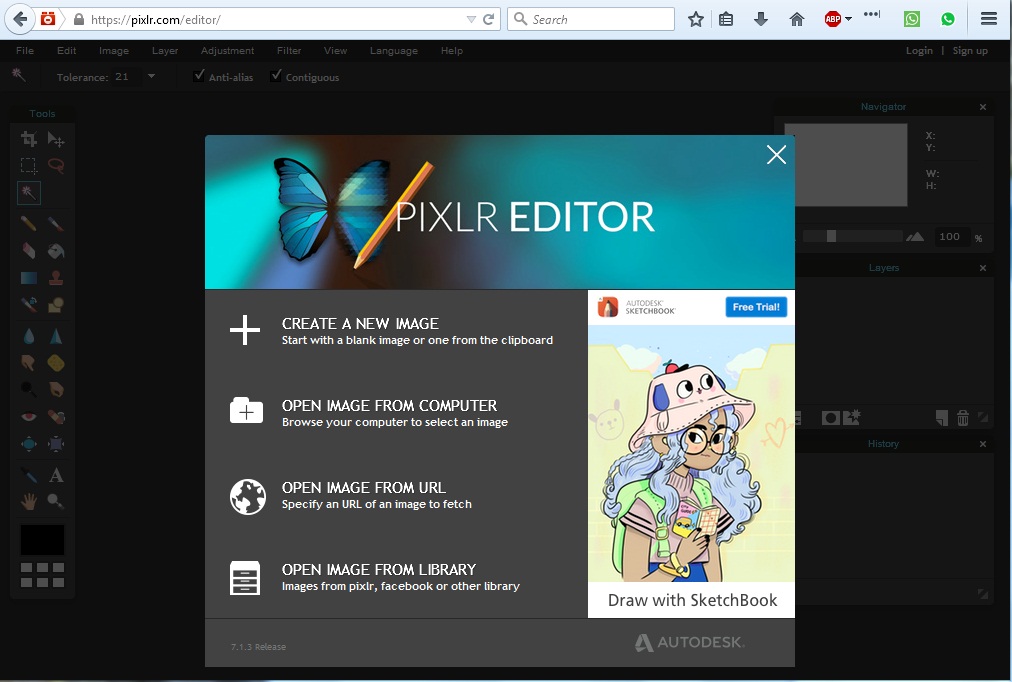Select the Pencil tool
The height and width of the screenshot is (682, 1012).
28,224
